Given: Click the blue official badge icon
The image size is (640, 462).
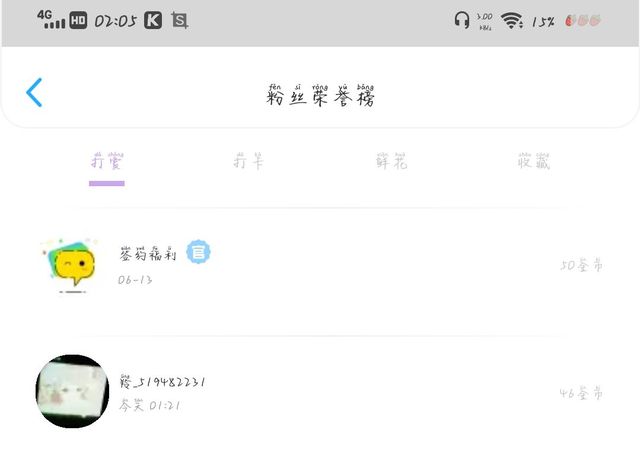Looking at the screenshot, I should [198, 252].
